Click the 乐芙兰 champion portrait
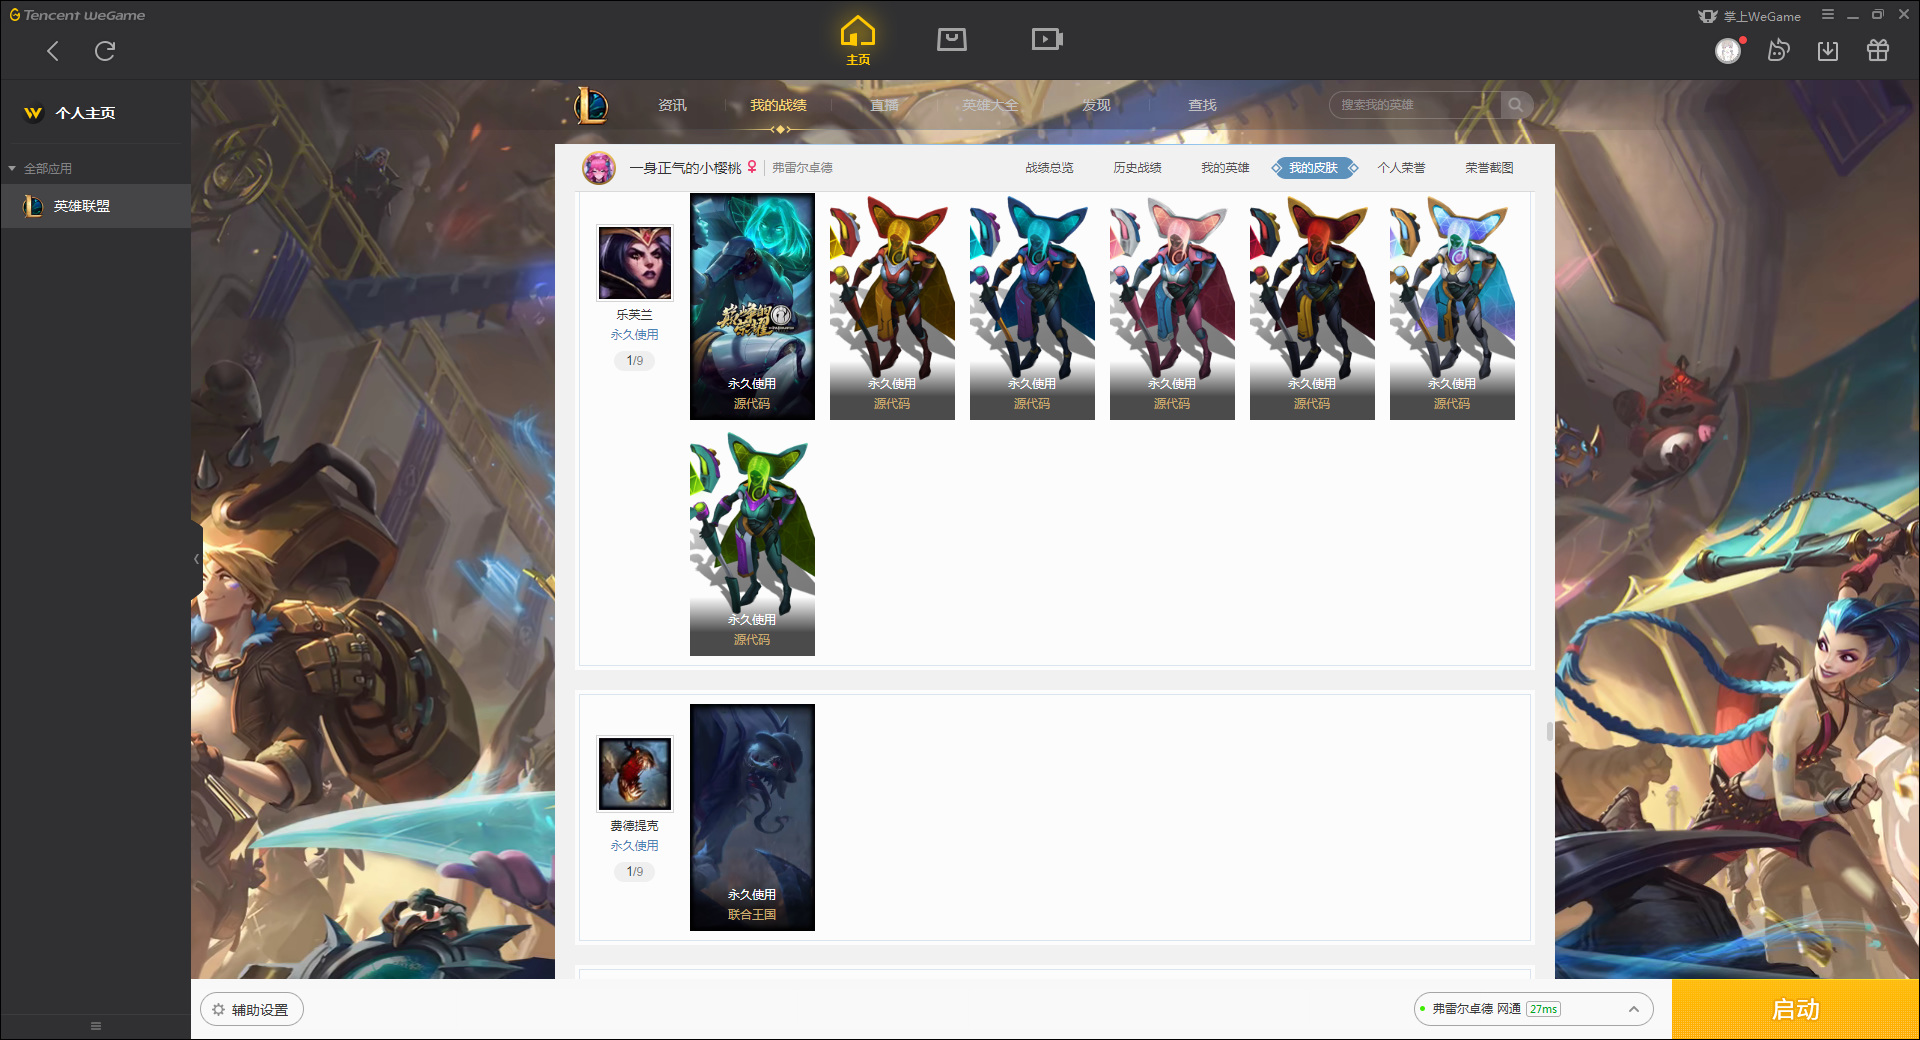Image resolution: width=1920 pixels, height=1040 pixels. (635, 262)
